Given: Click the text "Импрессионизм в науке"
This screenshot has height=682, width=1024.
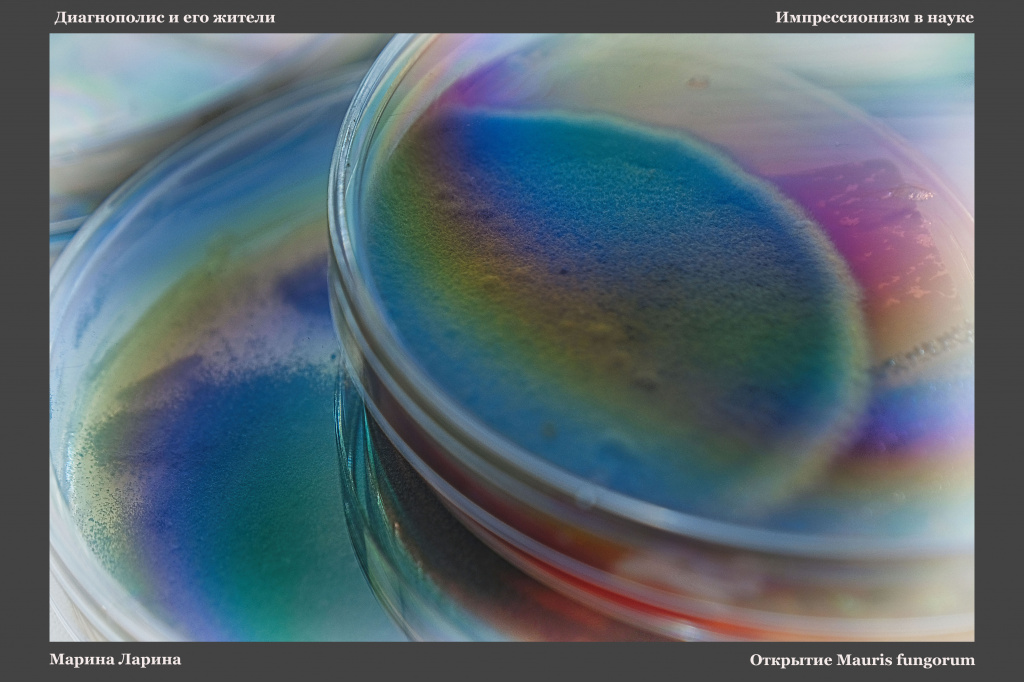Looking at the screenshot, I should click(874, 18).
